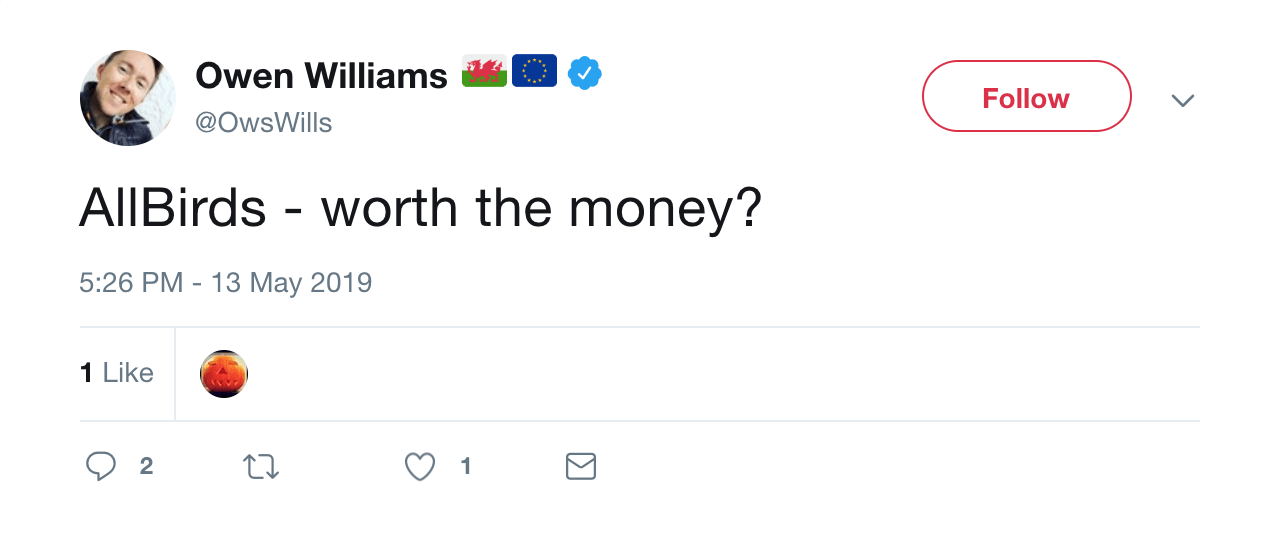View the list via "1 Like"

tap(117, 373)
